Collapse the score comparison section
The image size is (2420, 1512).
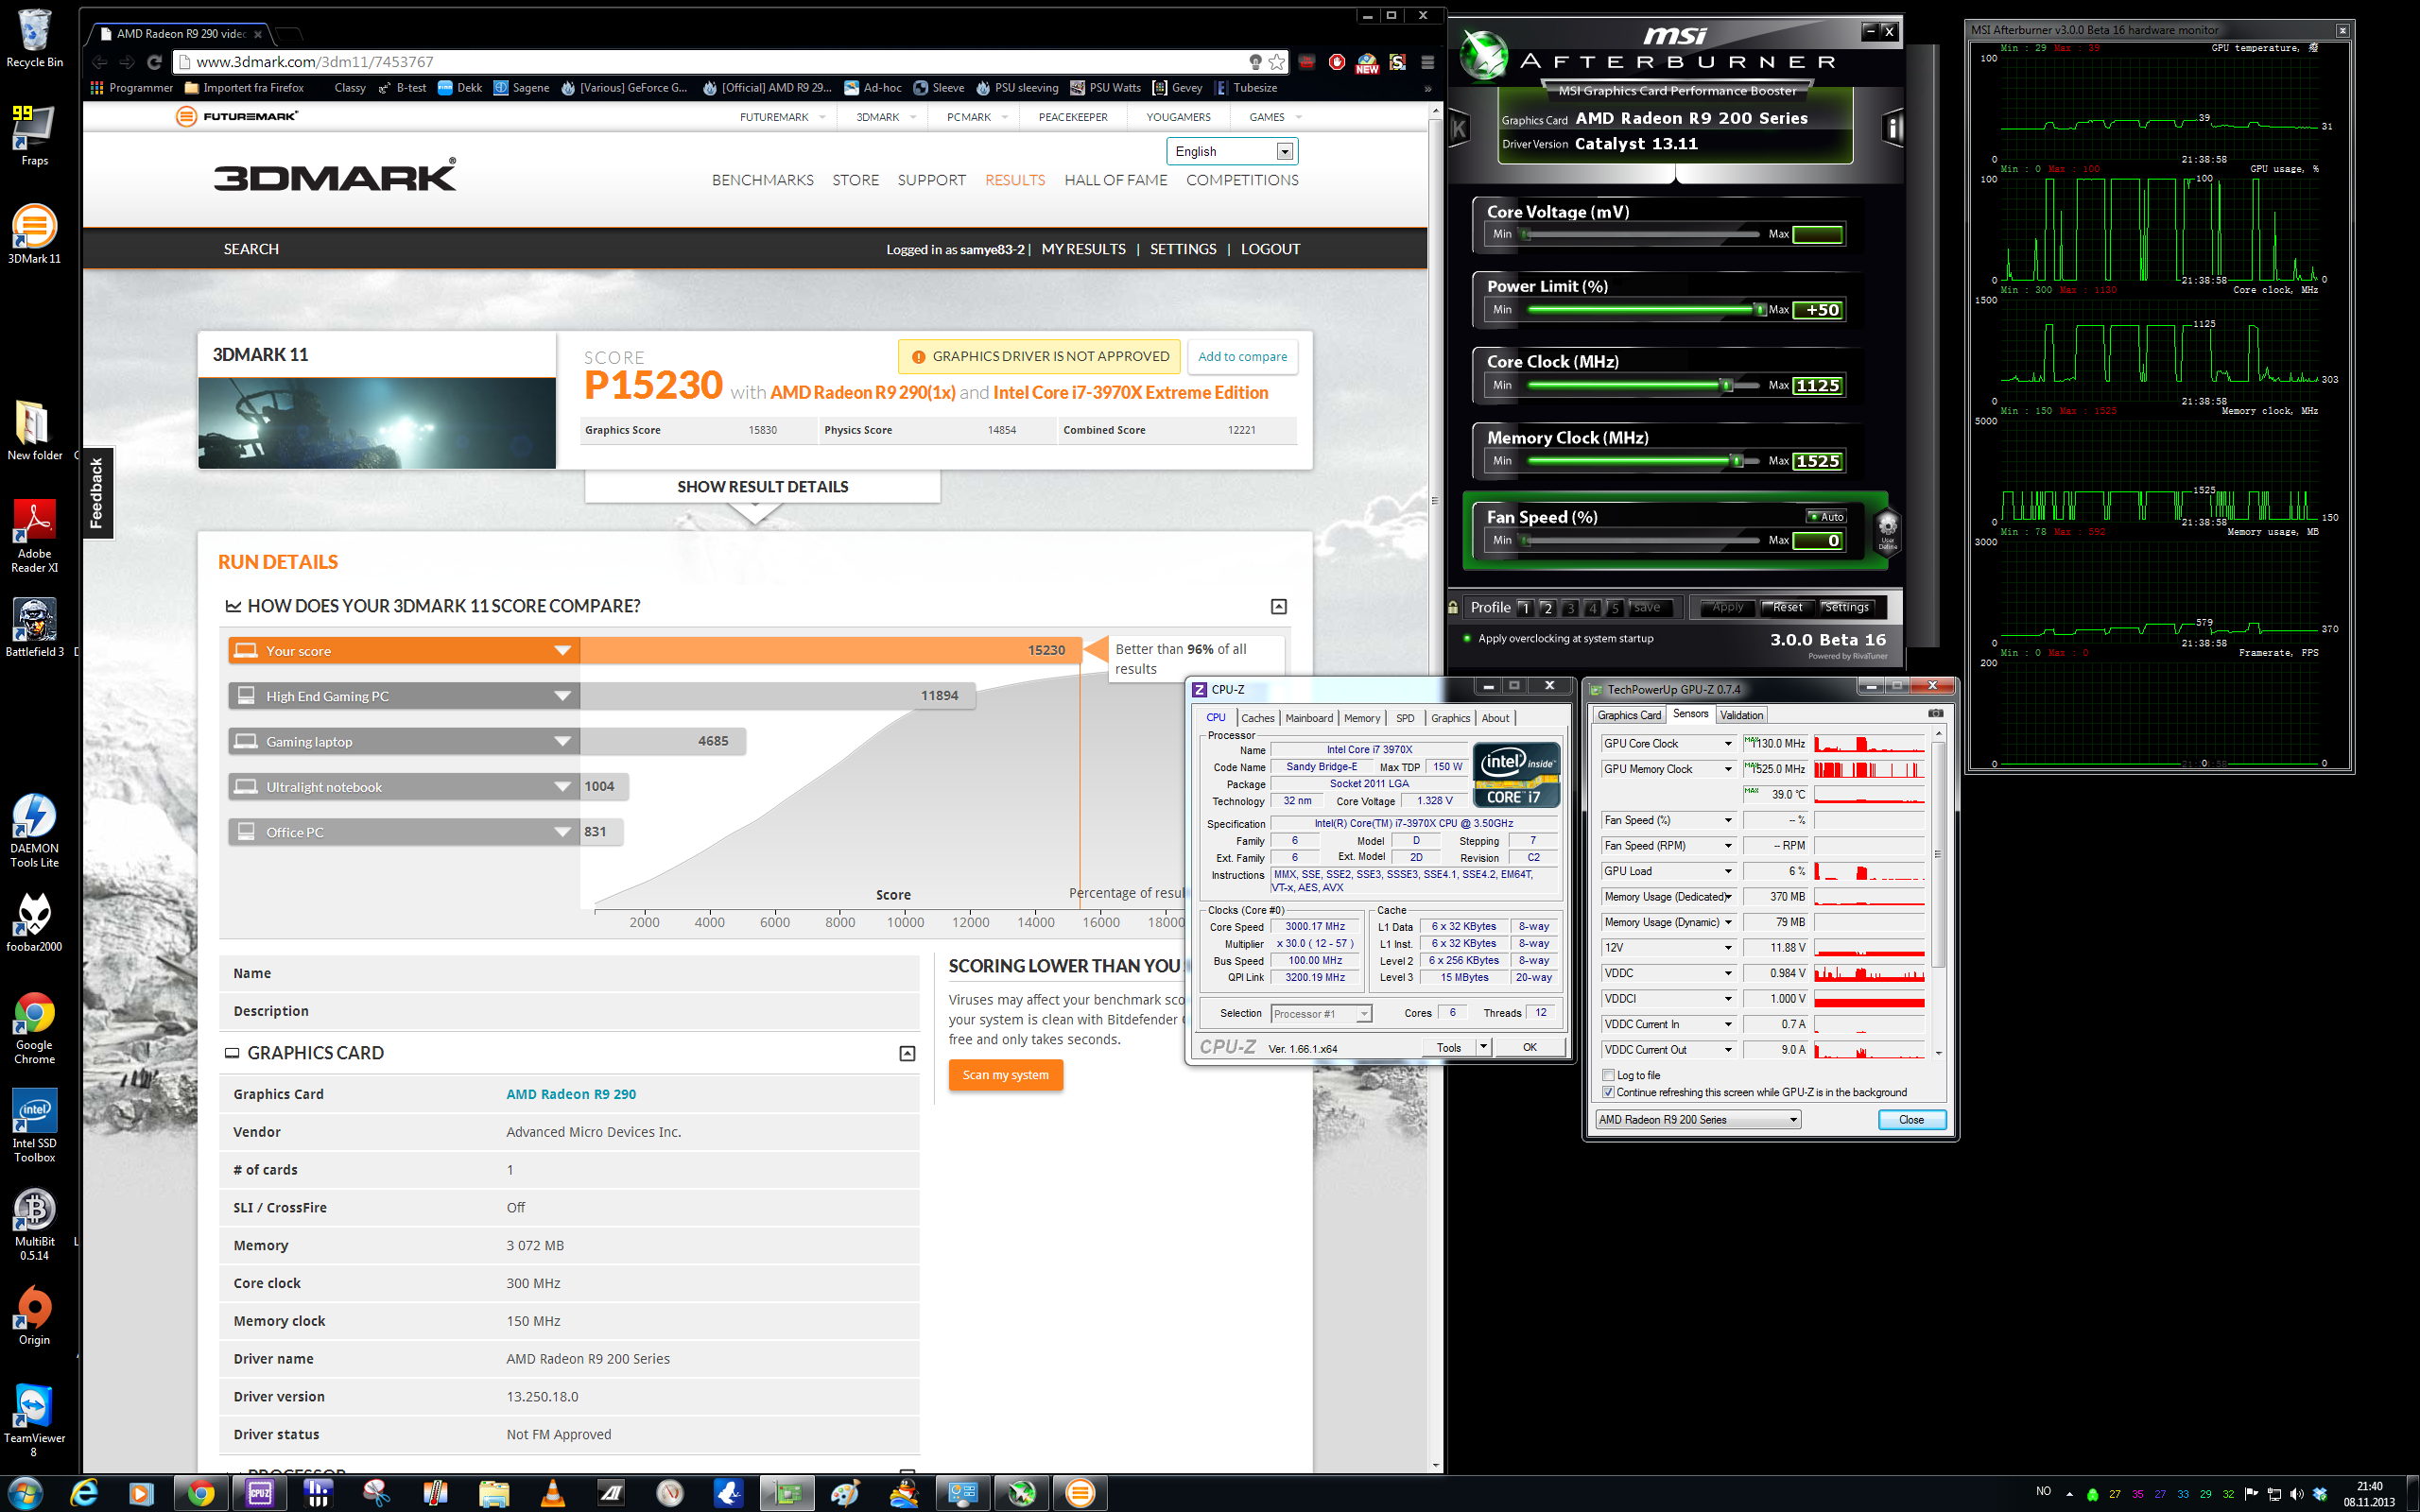[x=1279, y=606]
